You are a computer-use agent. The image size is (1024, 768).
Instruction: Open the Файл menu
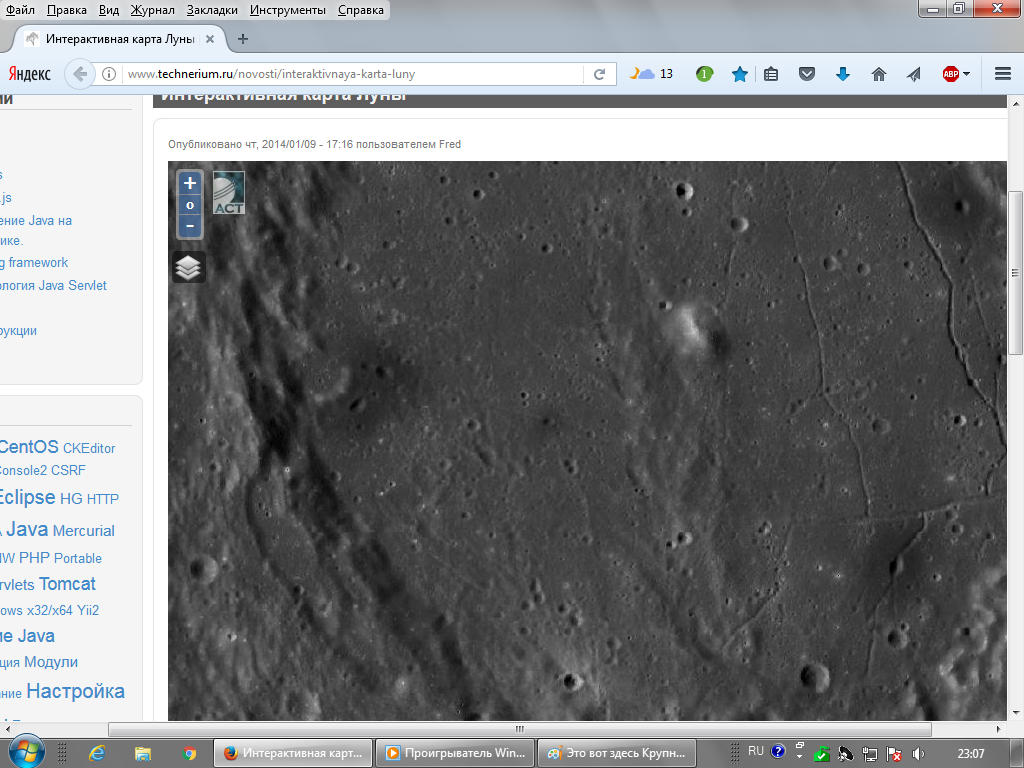click(20, 10)
